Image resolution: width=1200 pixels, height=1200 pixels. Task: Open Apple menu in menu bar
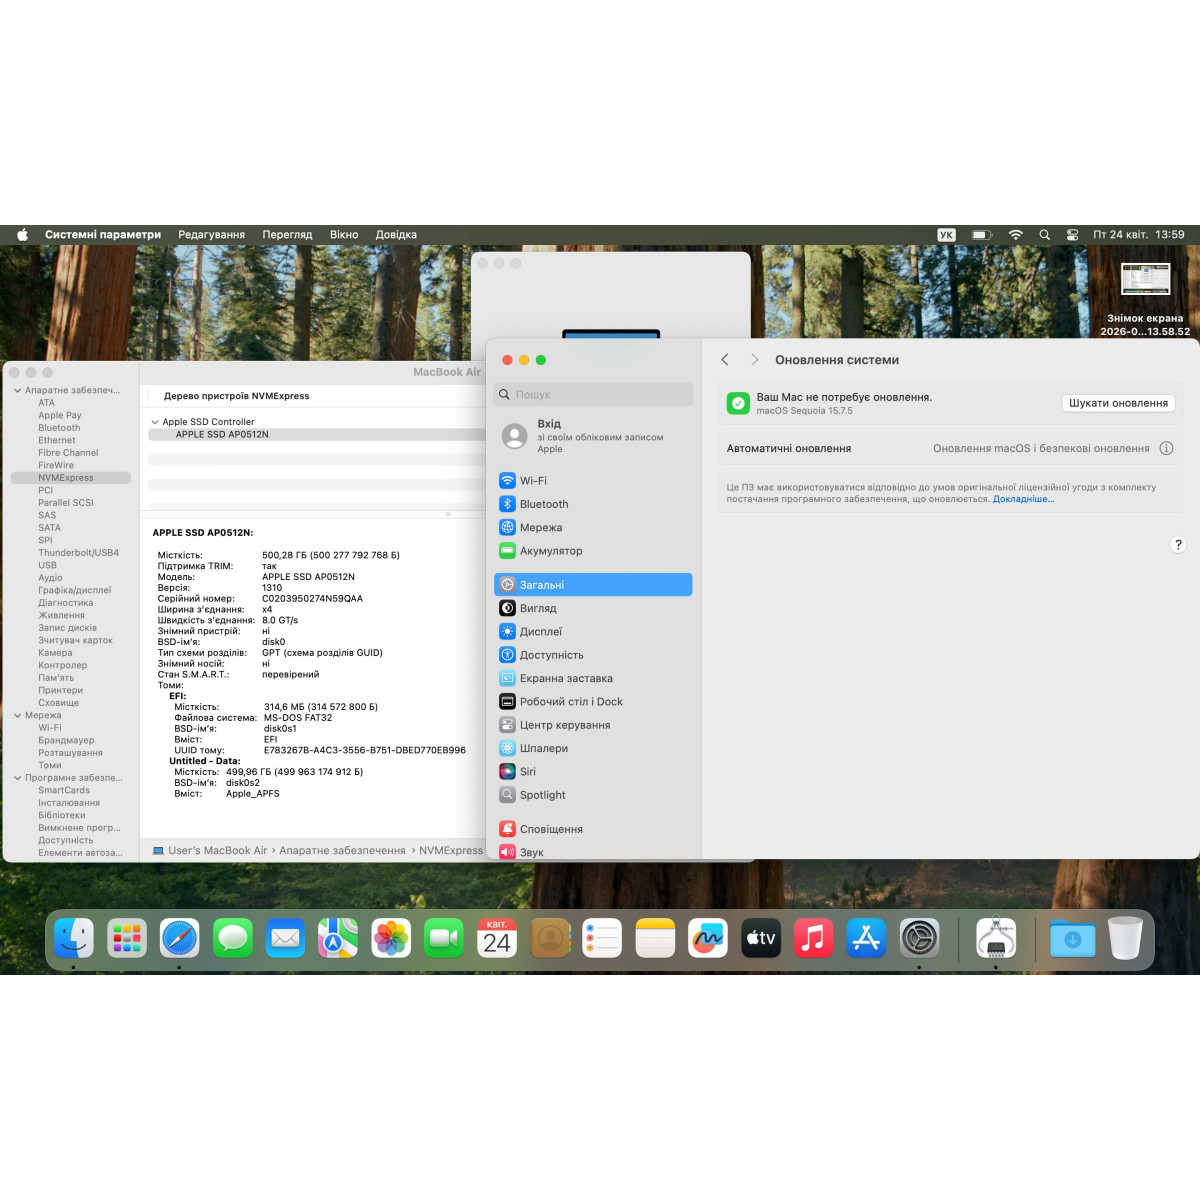click(x=22, y=235)
